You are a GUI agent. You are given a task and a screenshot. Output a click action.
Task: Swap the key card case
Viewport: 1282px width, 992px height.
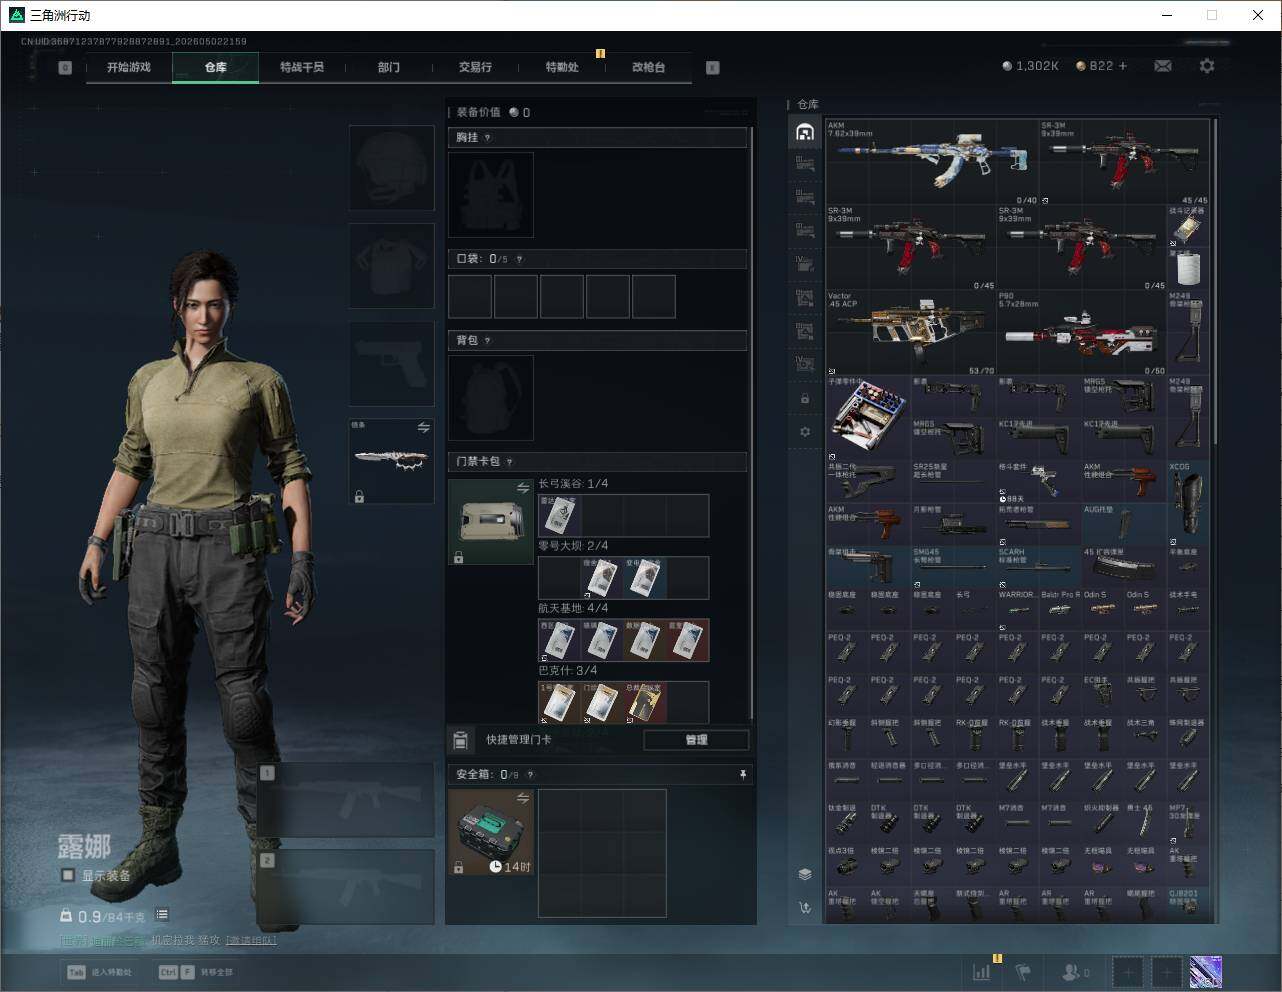(x=522, y=488)
